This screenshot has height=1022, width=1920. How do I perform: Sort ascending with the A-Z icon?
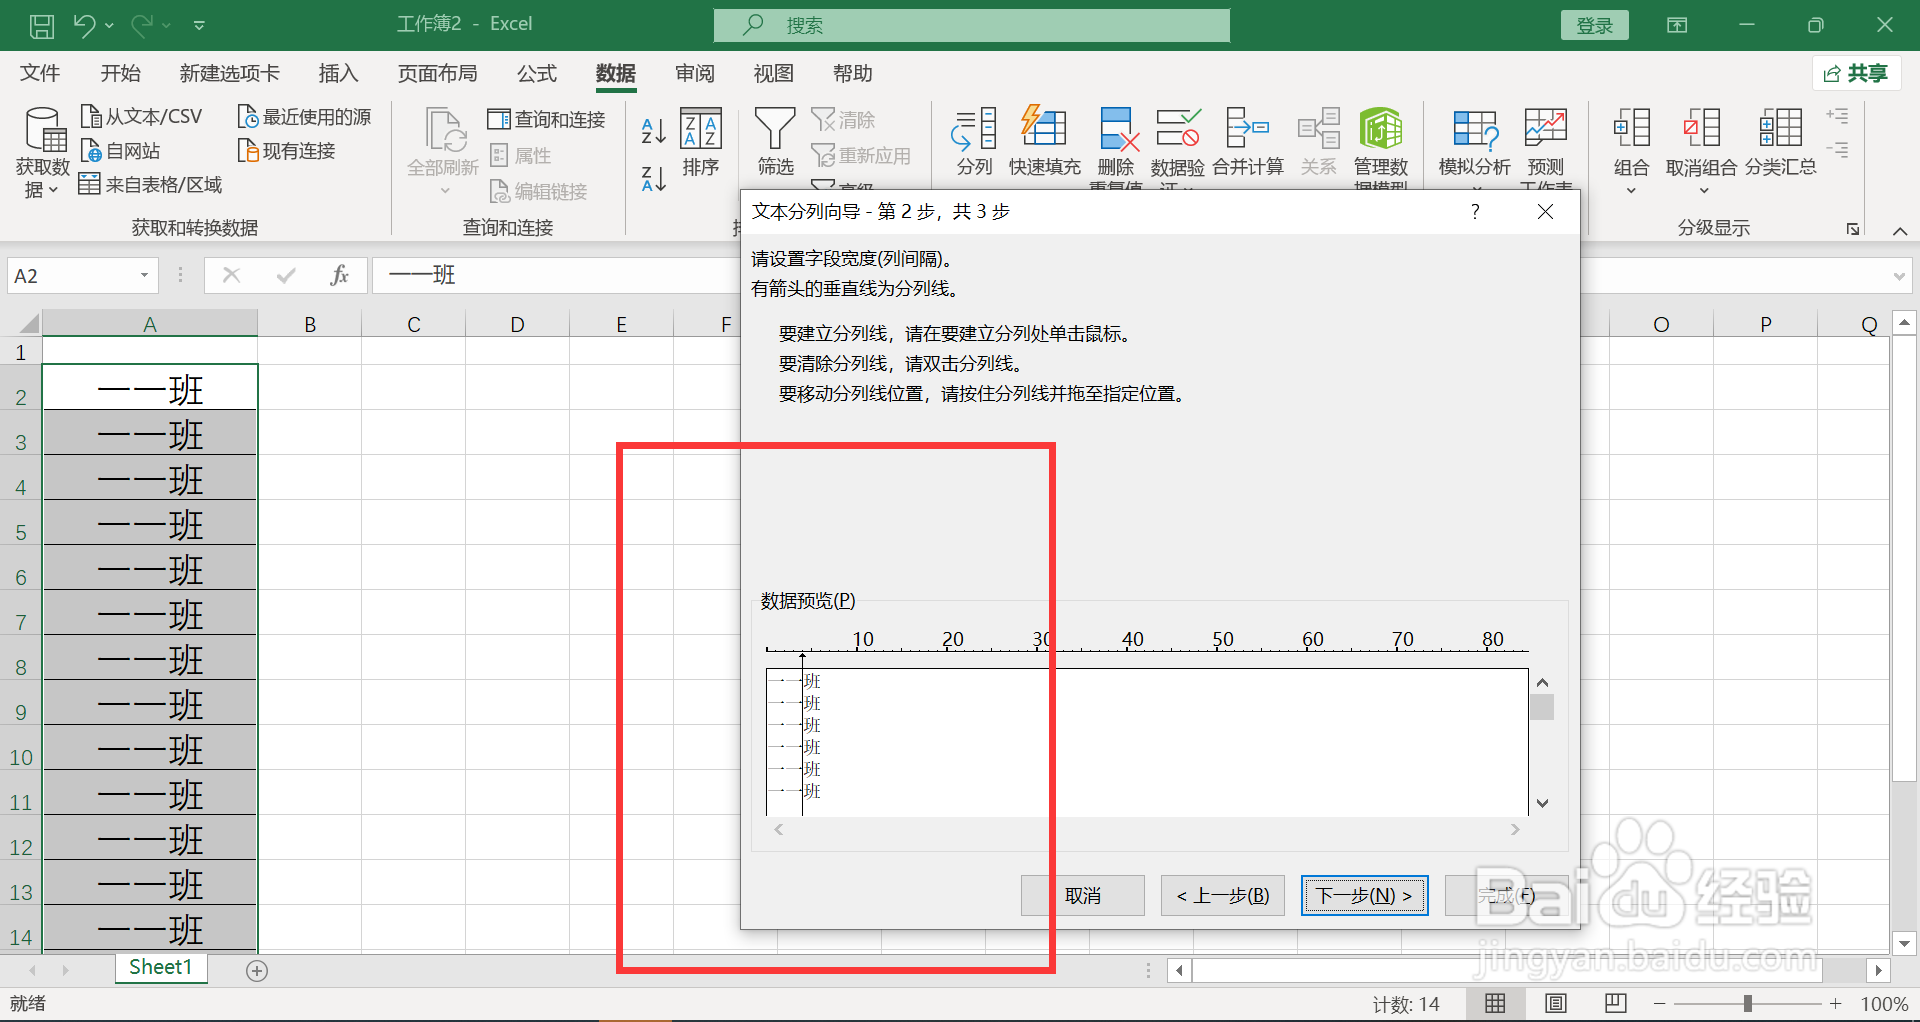point(653,130)
